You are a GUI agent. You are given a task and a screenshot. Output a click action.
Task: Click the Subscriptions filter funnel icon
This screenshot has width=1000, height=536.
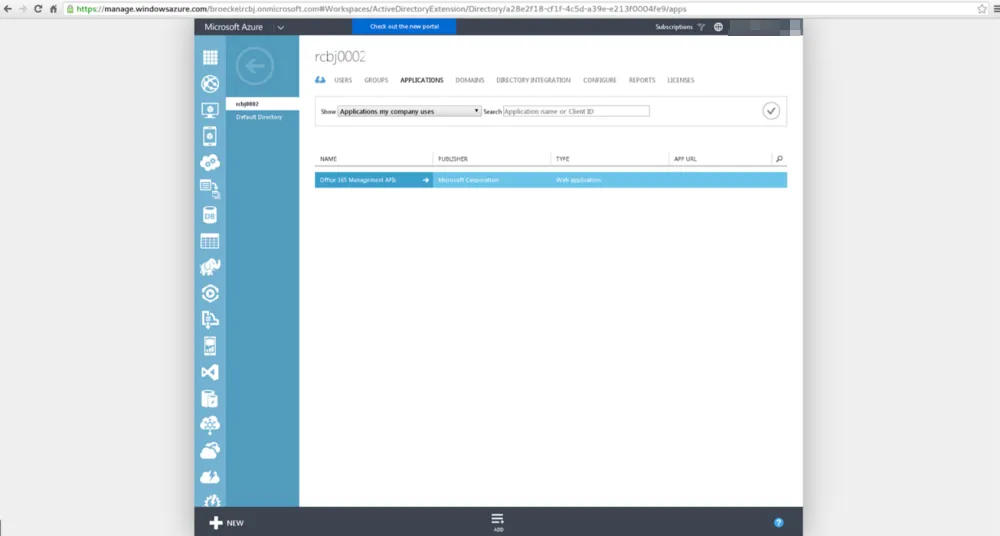pyautogui.click(x=701, y=27)
